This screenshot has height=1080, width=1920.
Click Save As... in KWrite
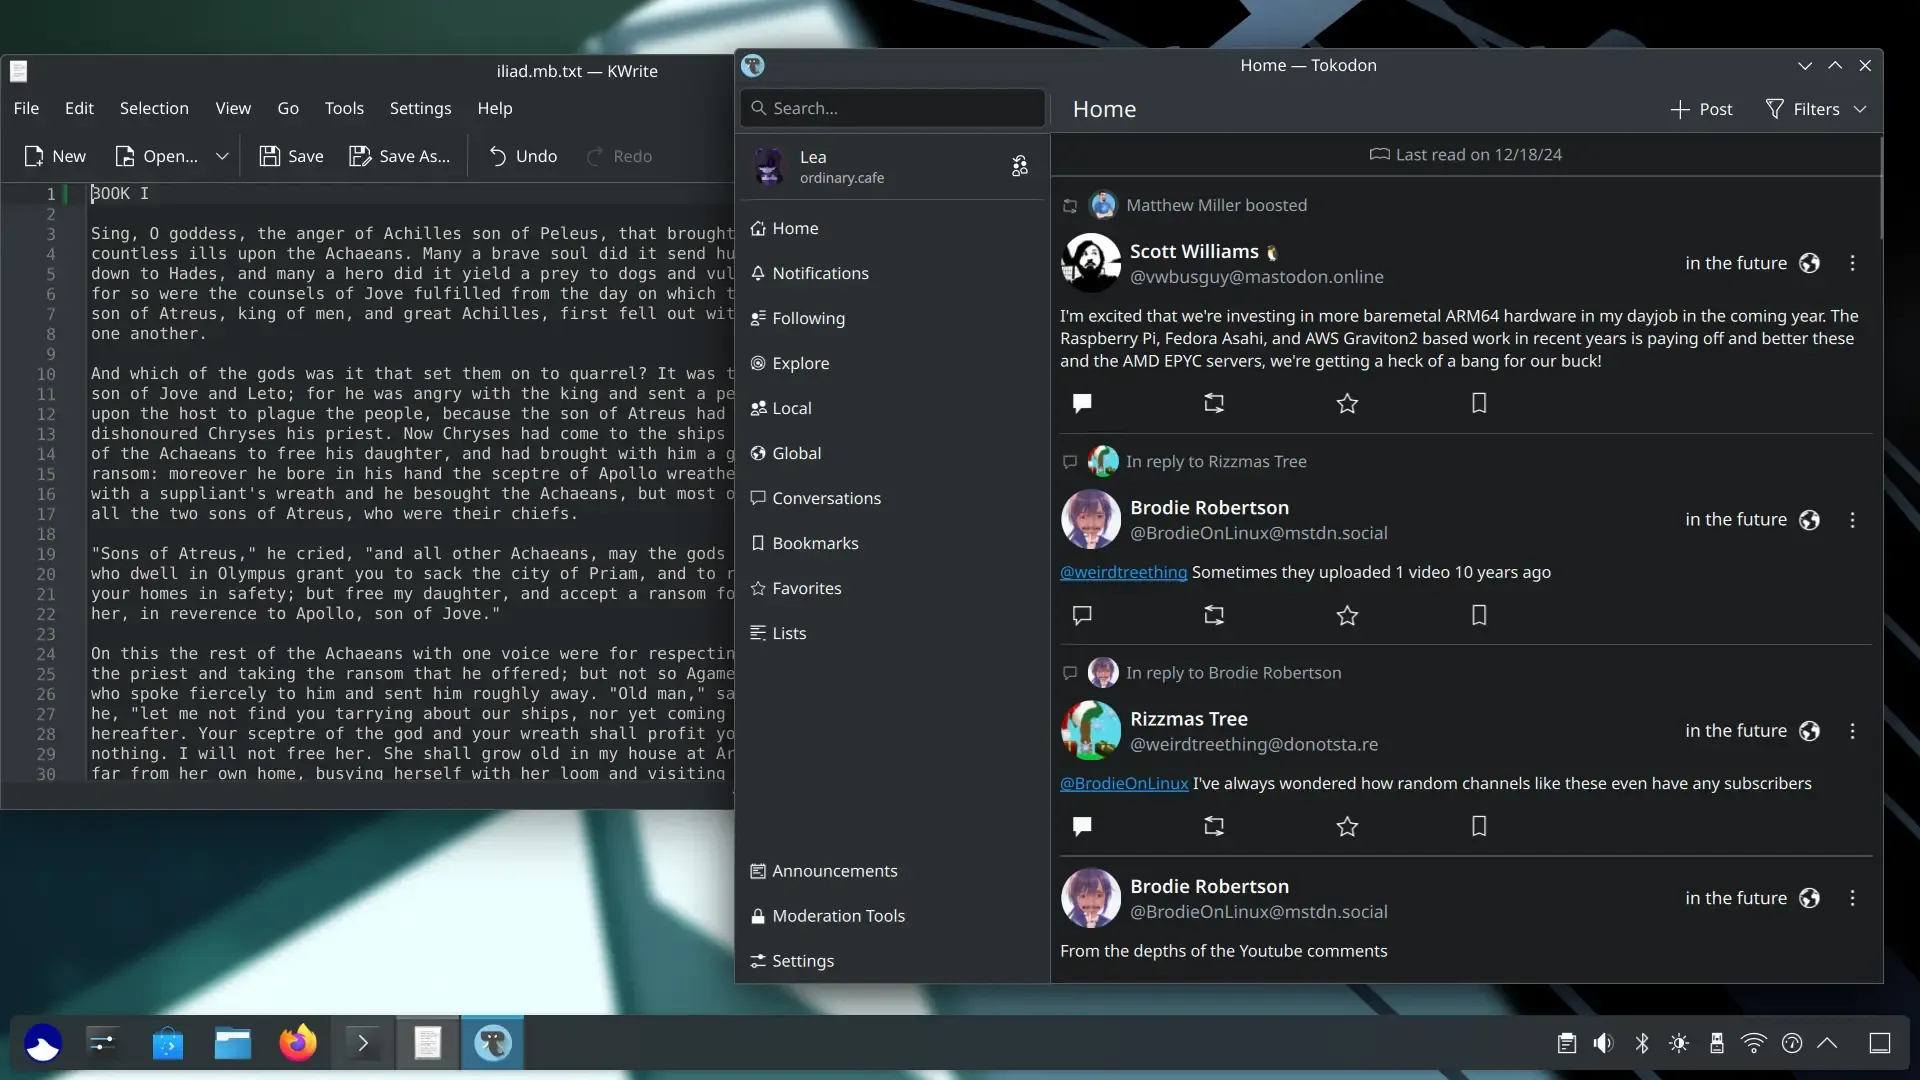pos(399,156)
